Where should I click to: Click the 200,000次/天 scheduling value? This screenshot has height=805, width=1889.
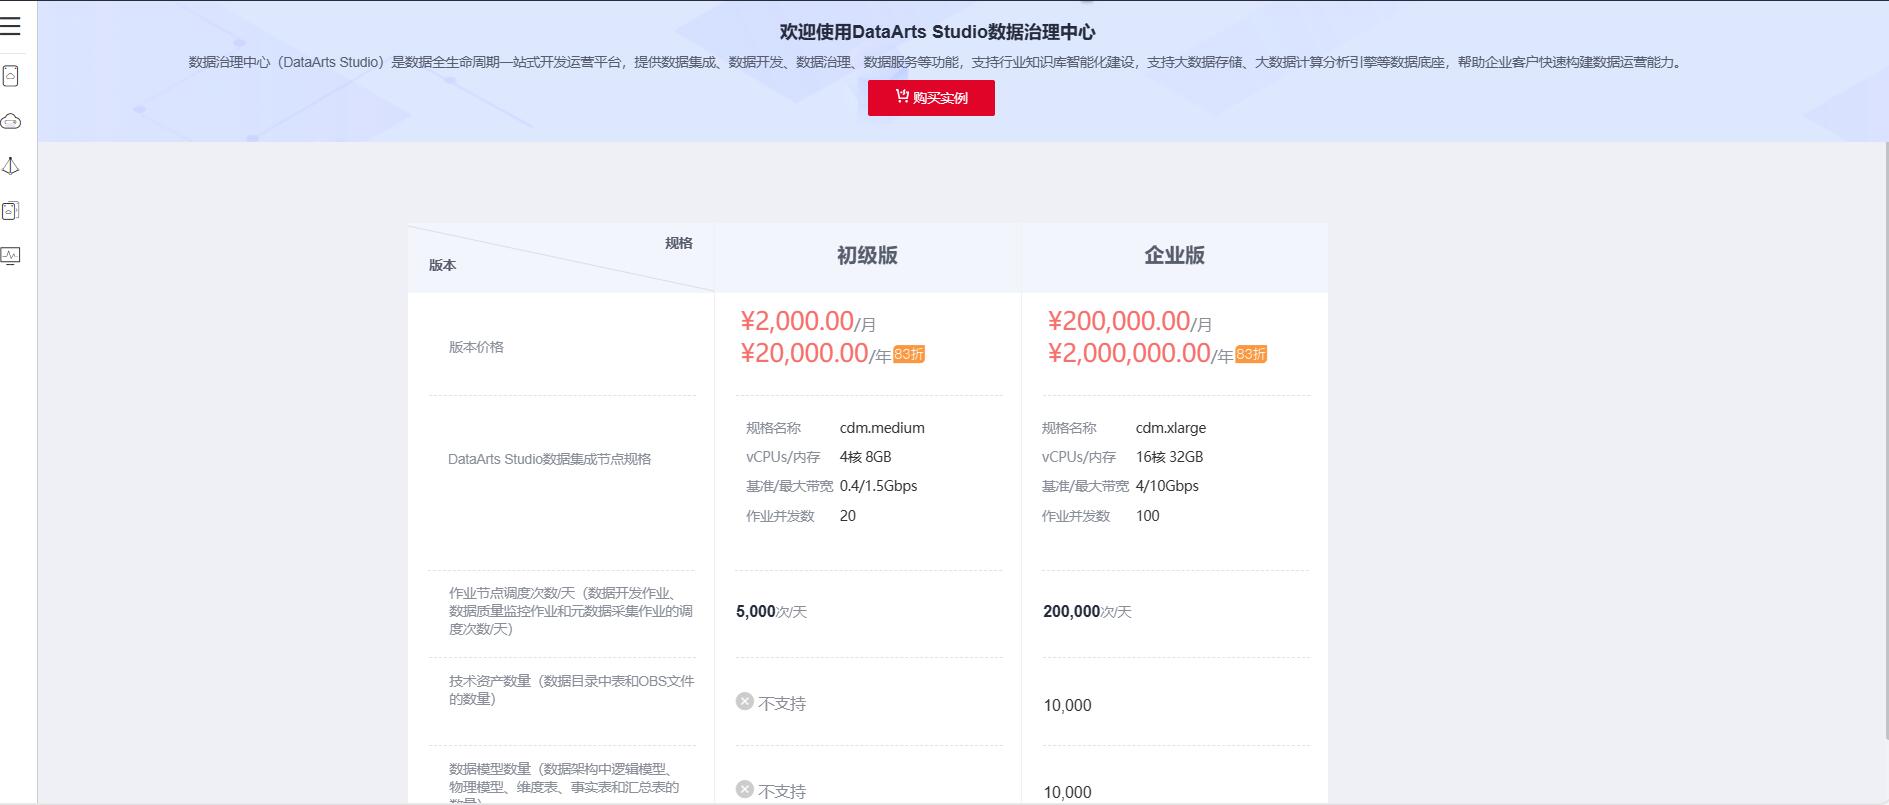coord(1086,612)
